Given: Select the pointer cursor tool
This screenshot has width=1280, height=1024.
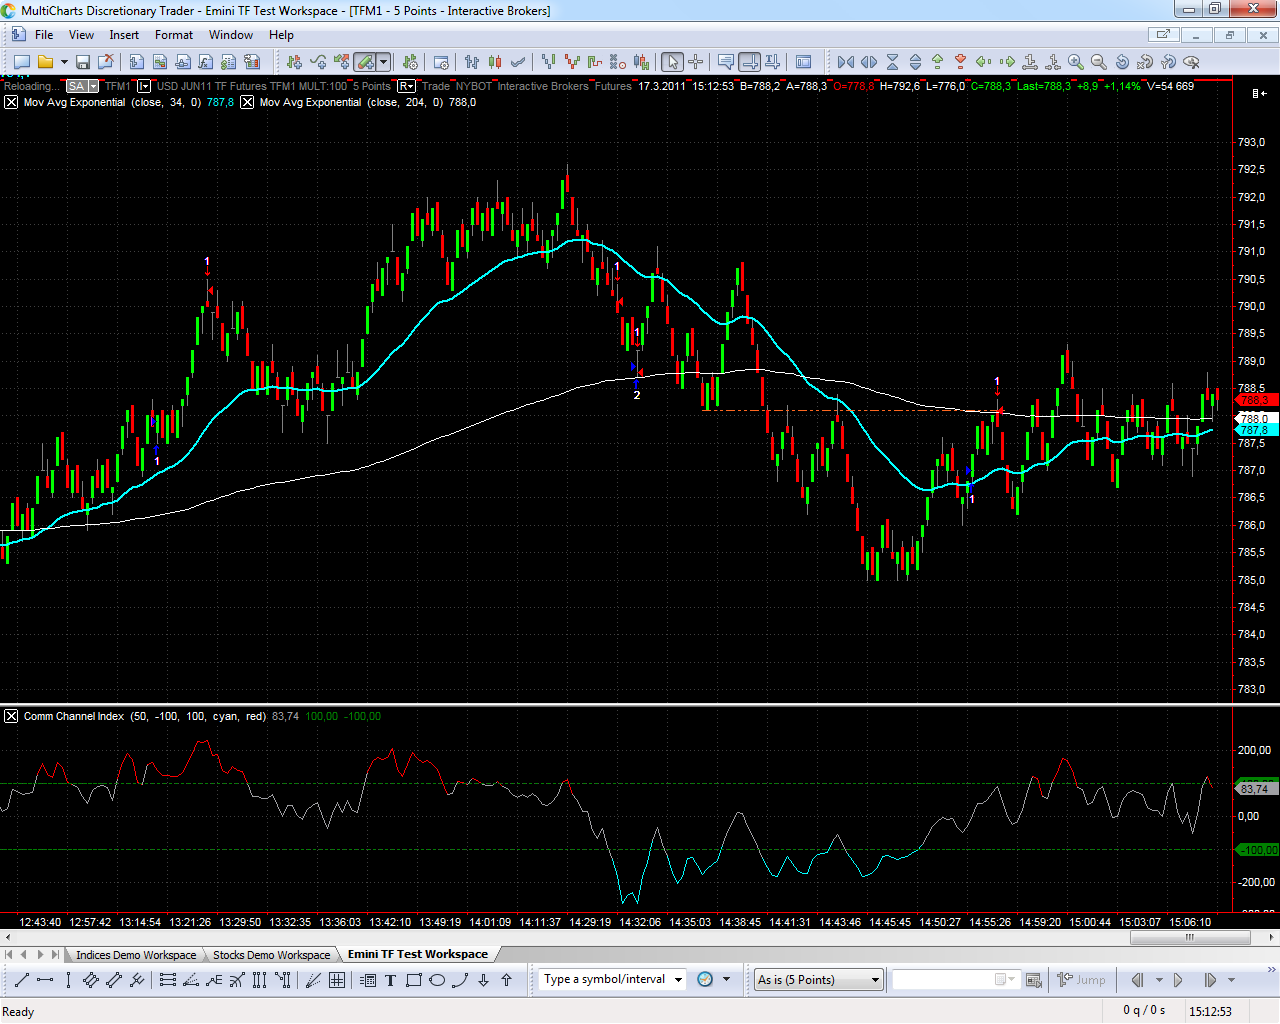Looking at the screenshot, I should (x=672, y=62).
